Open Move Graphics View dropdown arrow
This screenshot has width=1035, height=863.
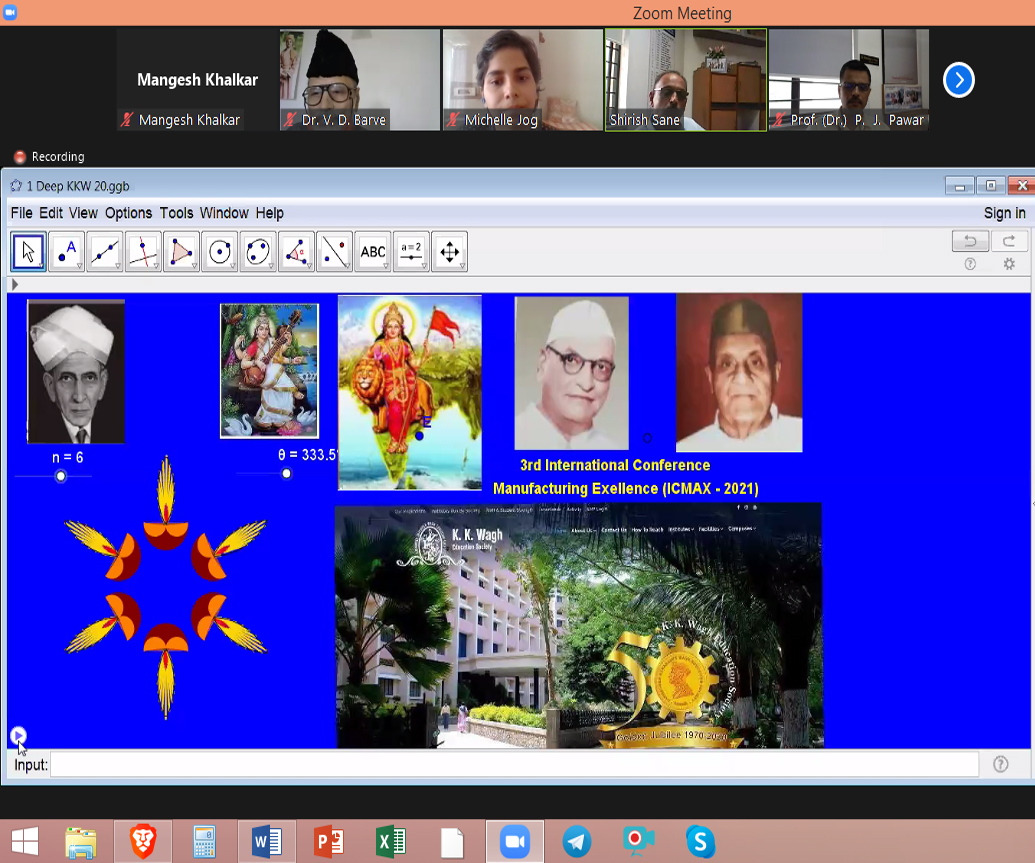[462, 266]
